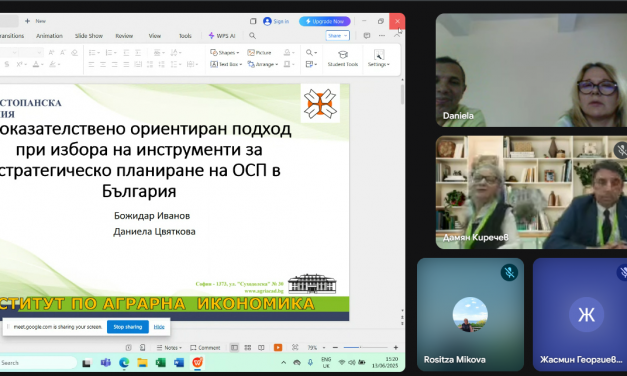
Task: Align text left
Action: tap(91, 64)
